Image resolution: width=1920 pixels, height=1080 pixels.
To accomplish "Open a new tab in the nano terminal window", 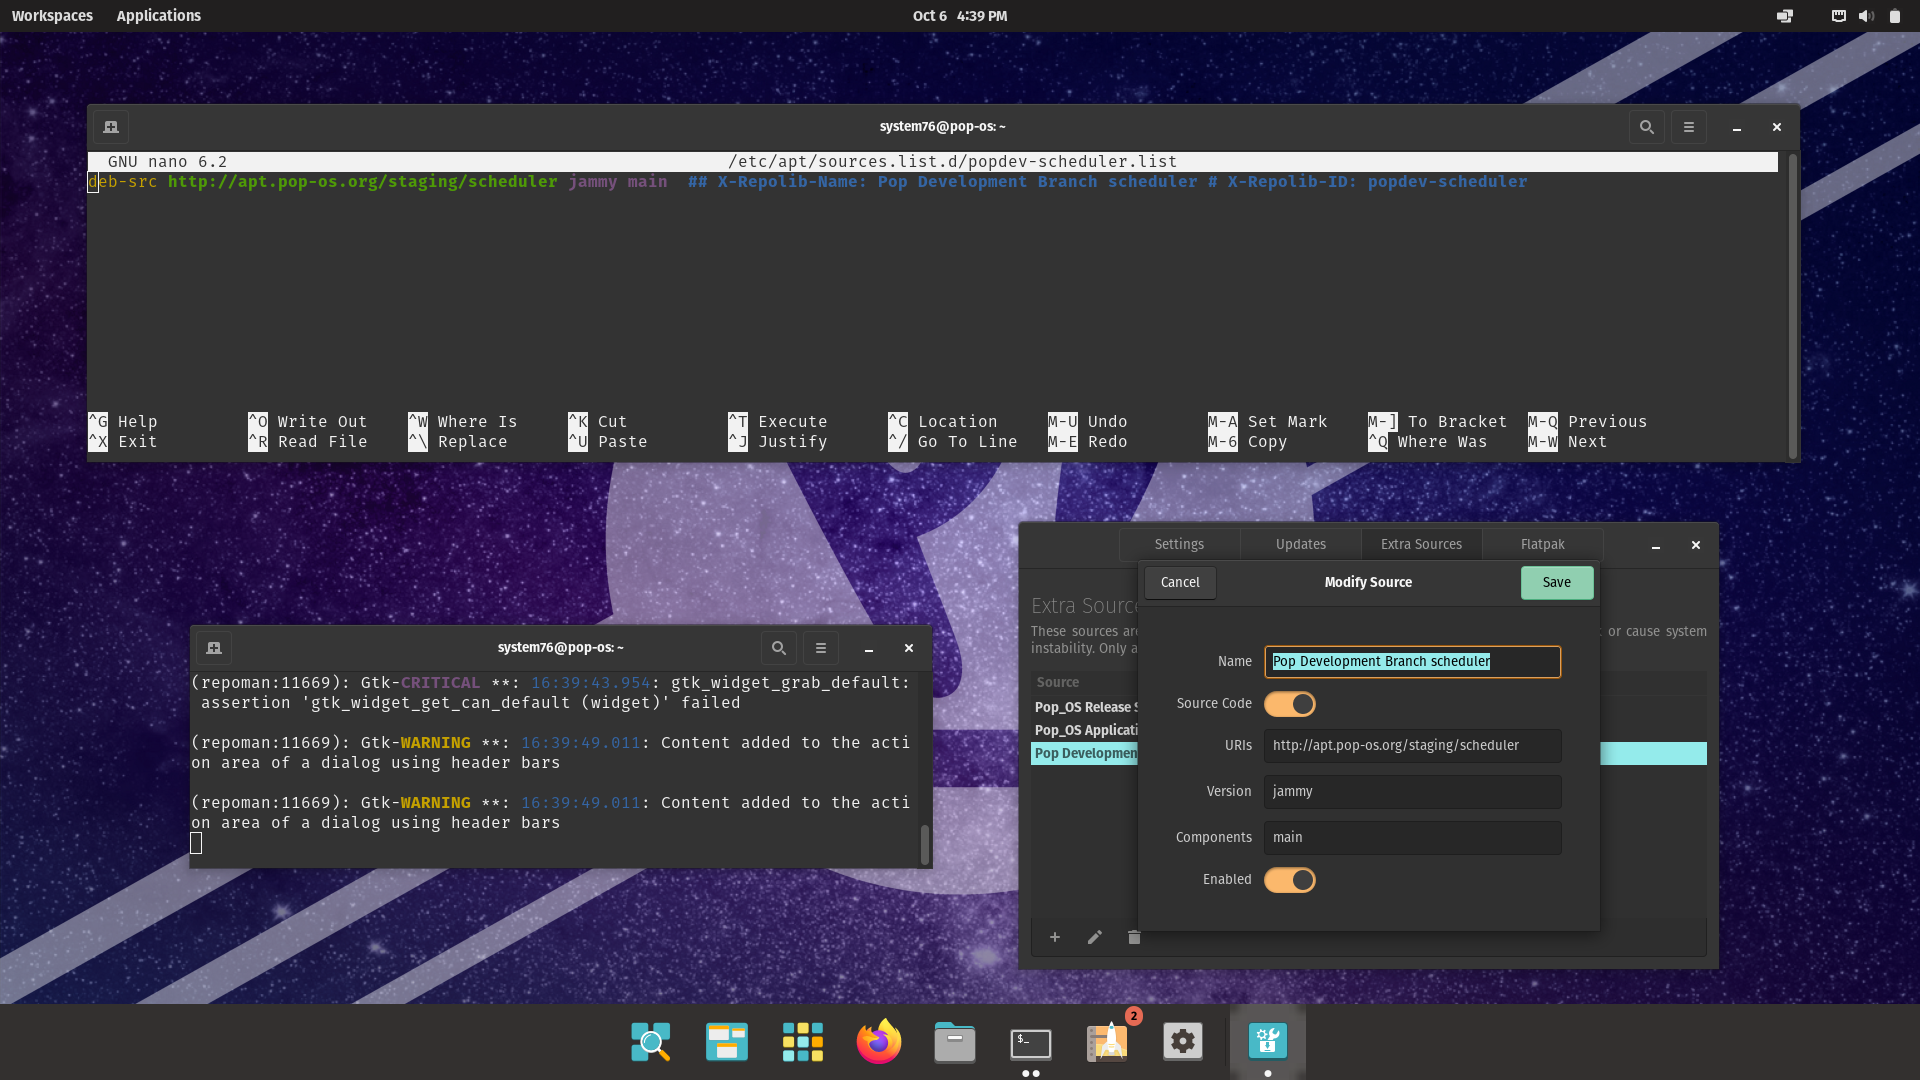I will pyautogui.click(x=110, y=127).
